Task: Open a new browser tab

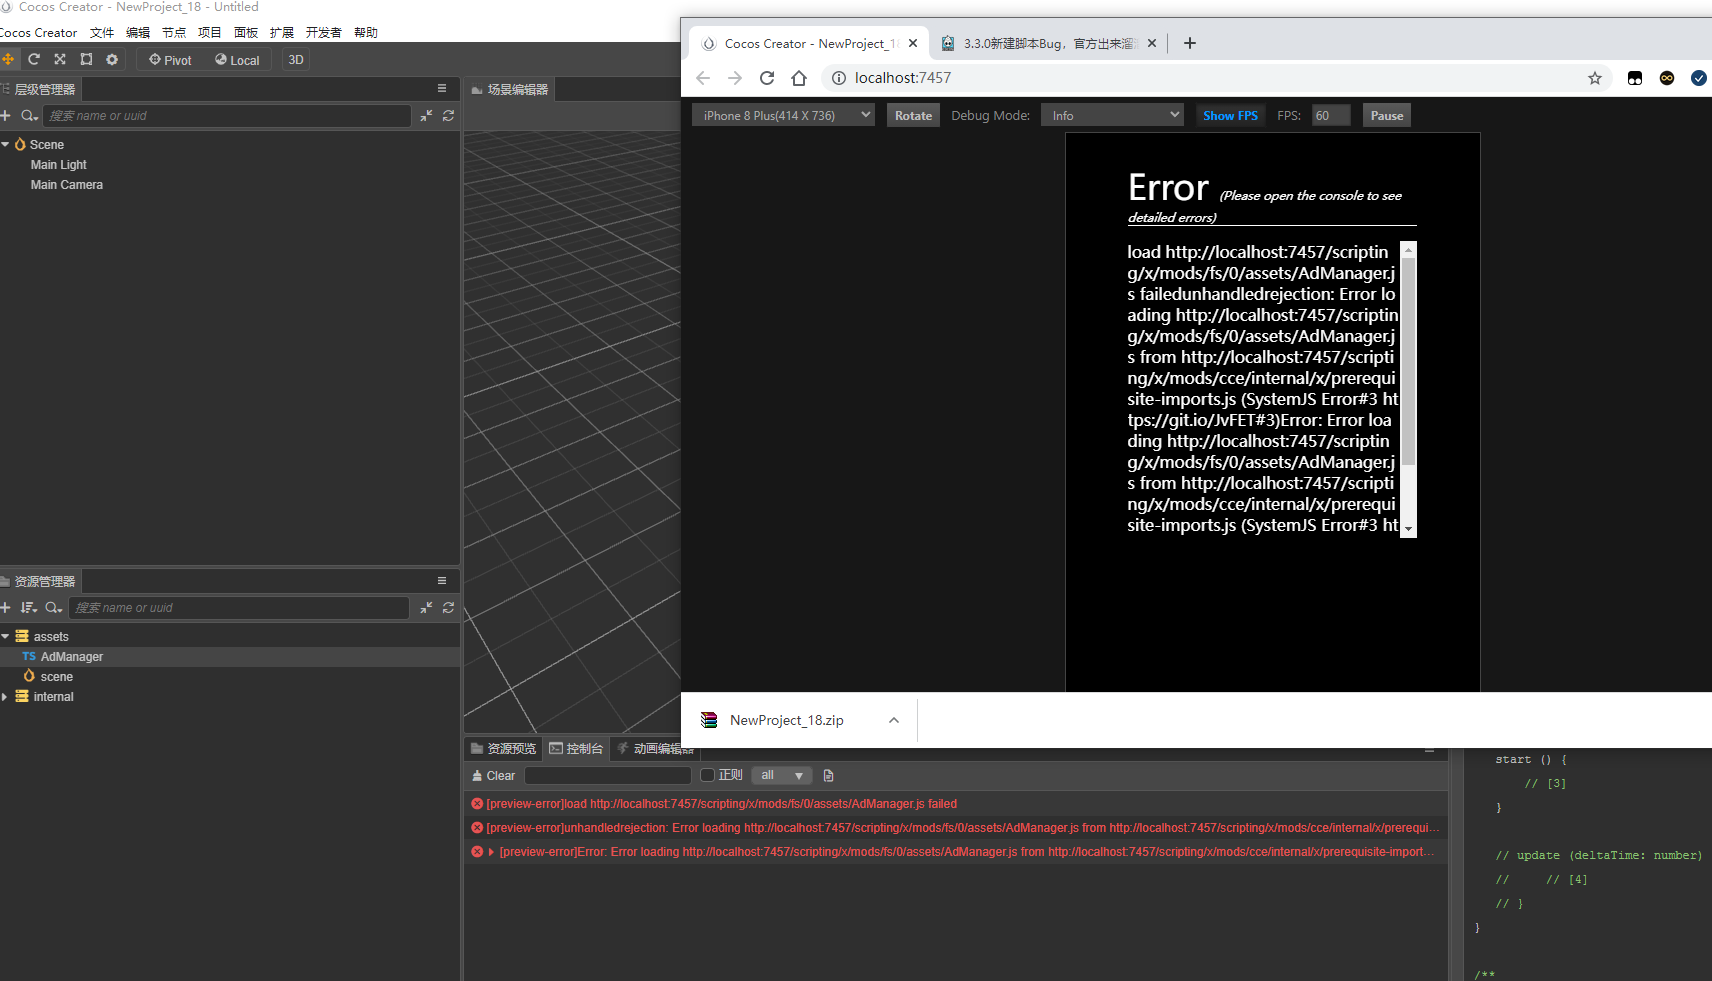Action: (1190, 43)
